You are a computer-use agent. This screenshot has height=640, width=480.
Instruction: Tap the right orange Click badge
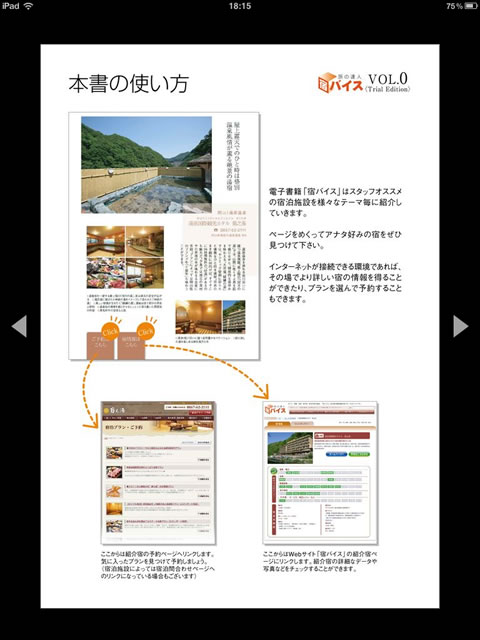(x=146, y=330)
